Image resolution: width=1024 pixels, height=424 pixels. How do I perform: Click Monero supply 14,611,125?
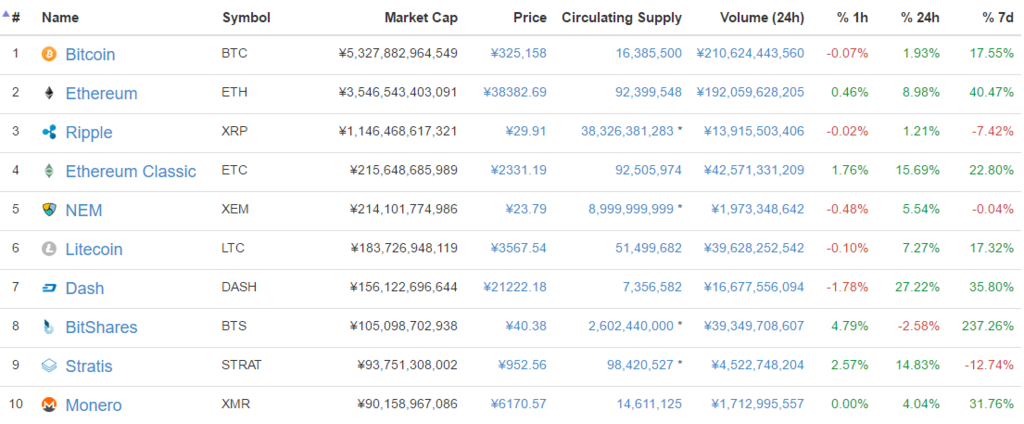(x=648, y=404)
